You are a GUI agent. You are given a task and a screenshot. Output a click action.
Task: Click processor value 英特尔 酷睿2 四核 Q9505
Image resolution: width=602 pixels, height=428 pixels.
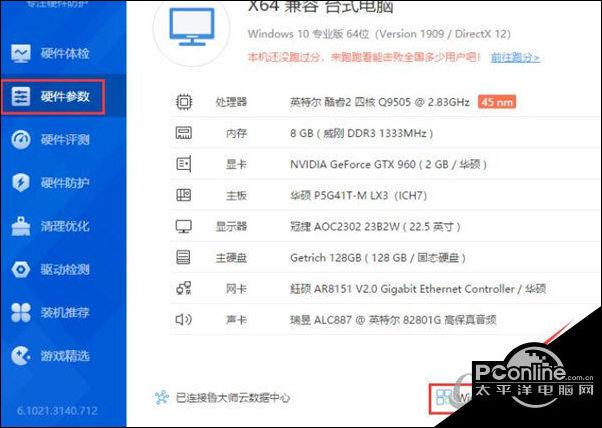[380, 102]
